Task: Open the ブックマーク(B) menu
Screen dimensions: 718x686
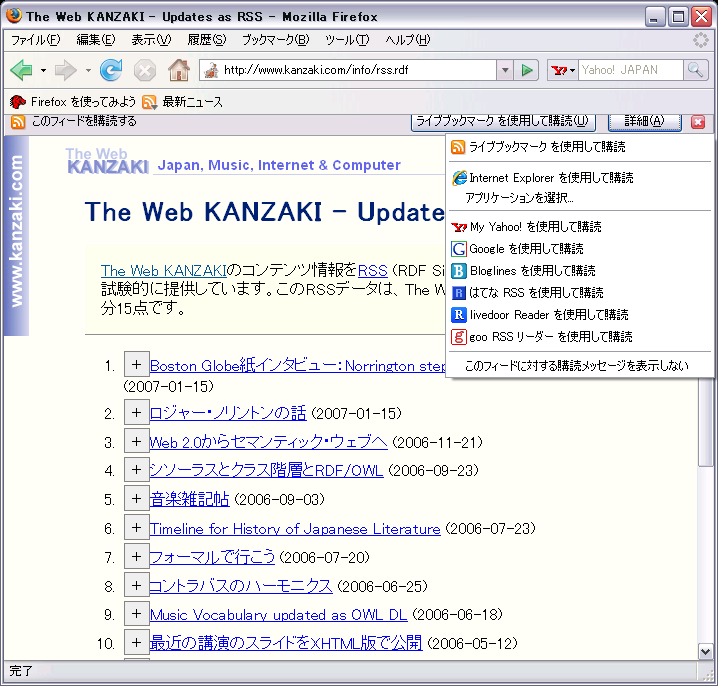Action: [x=276, y=40]
